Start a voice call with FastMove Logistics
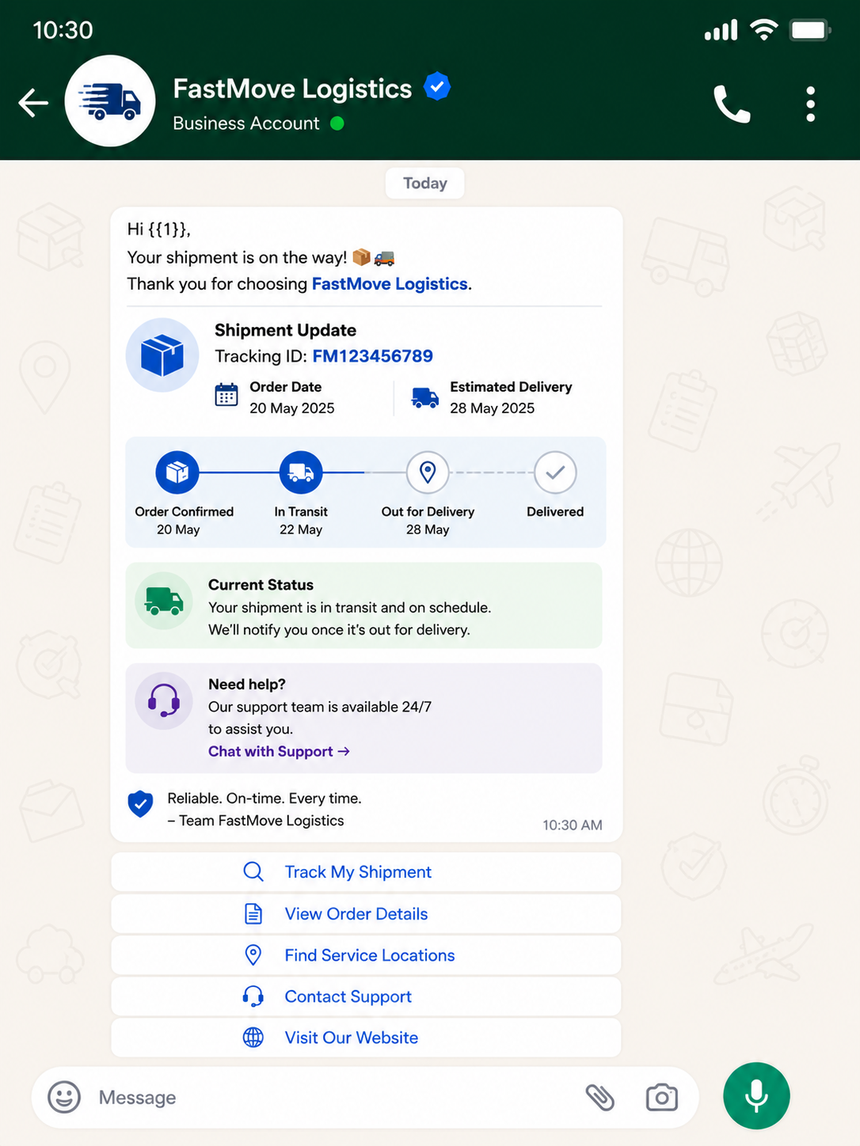This screenshot has width=860, height=1146. click(731, 104)
